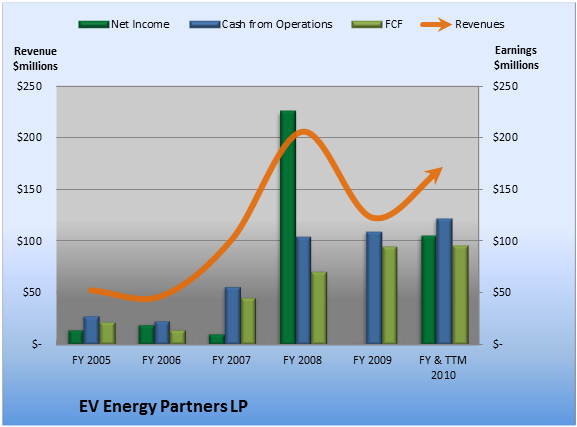
Task: Click the FCF legend swatch
Action: point(367,25)
